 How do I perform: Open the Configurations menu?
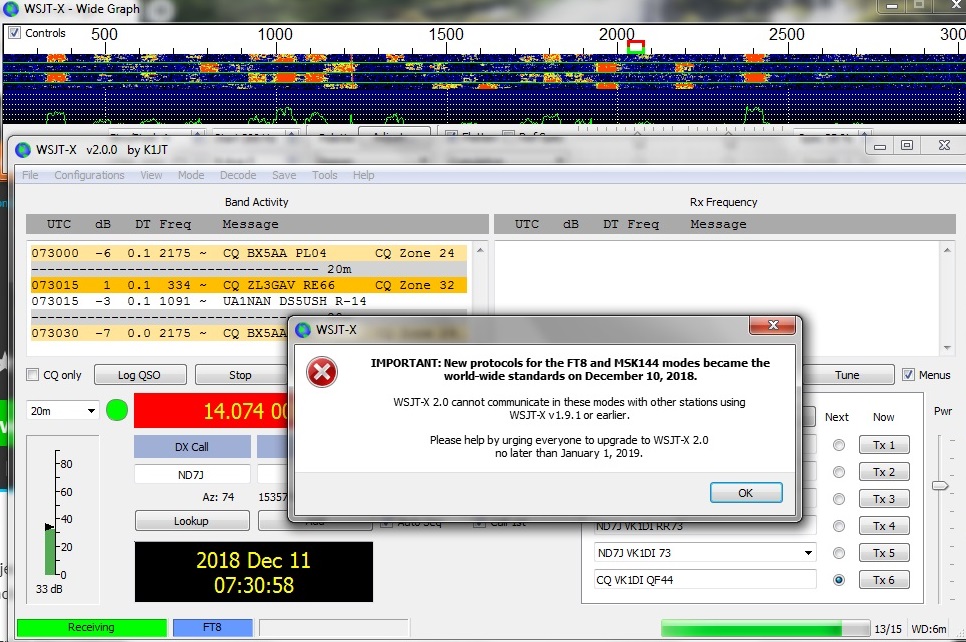coord(89,175)
